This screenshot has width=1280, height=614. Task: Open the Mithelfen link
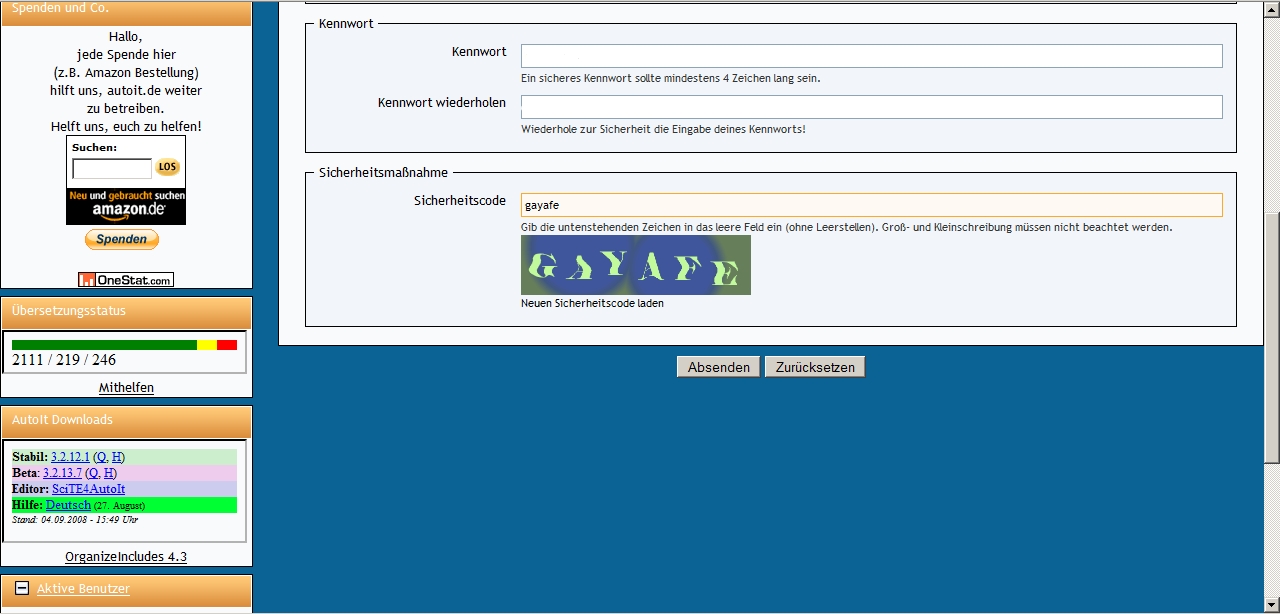tap(126, 388)
